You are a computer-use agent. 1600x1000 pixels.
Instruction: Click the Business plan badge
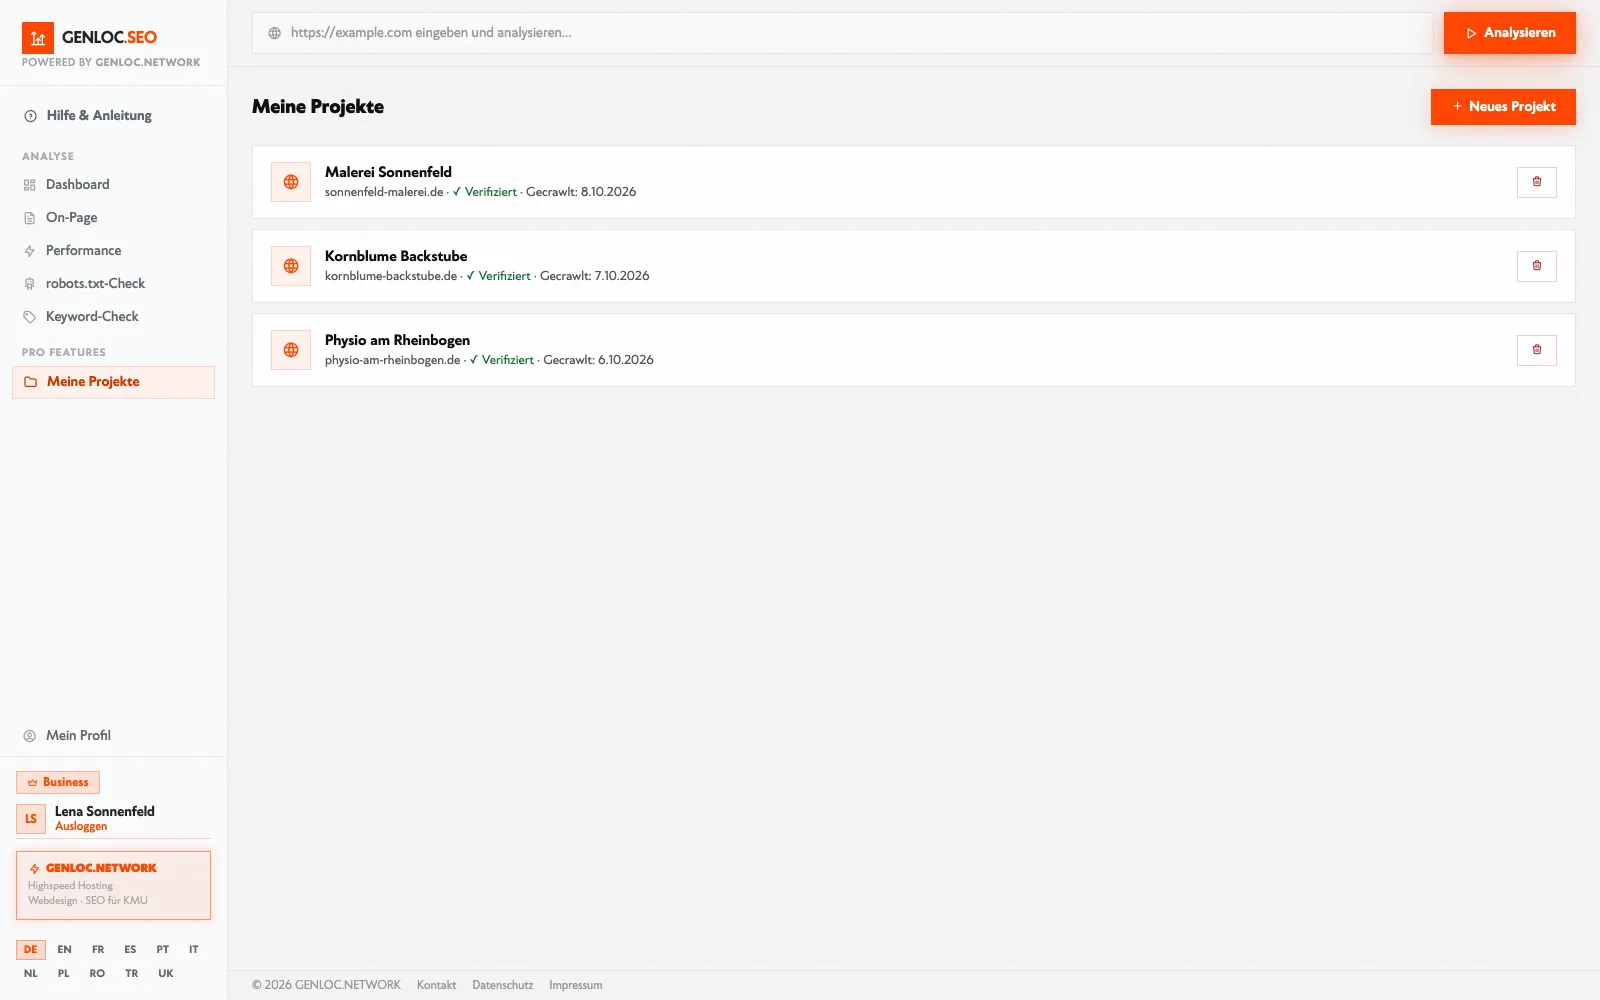(x=58, y=782)
